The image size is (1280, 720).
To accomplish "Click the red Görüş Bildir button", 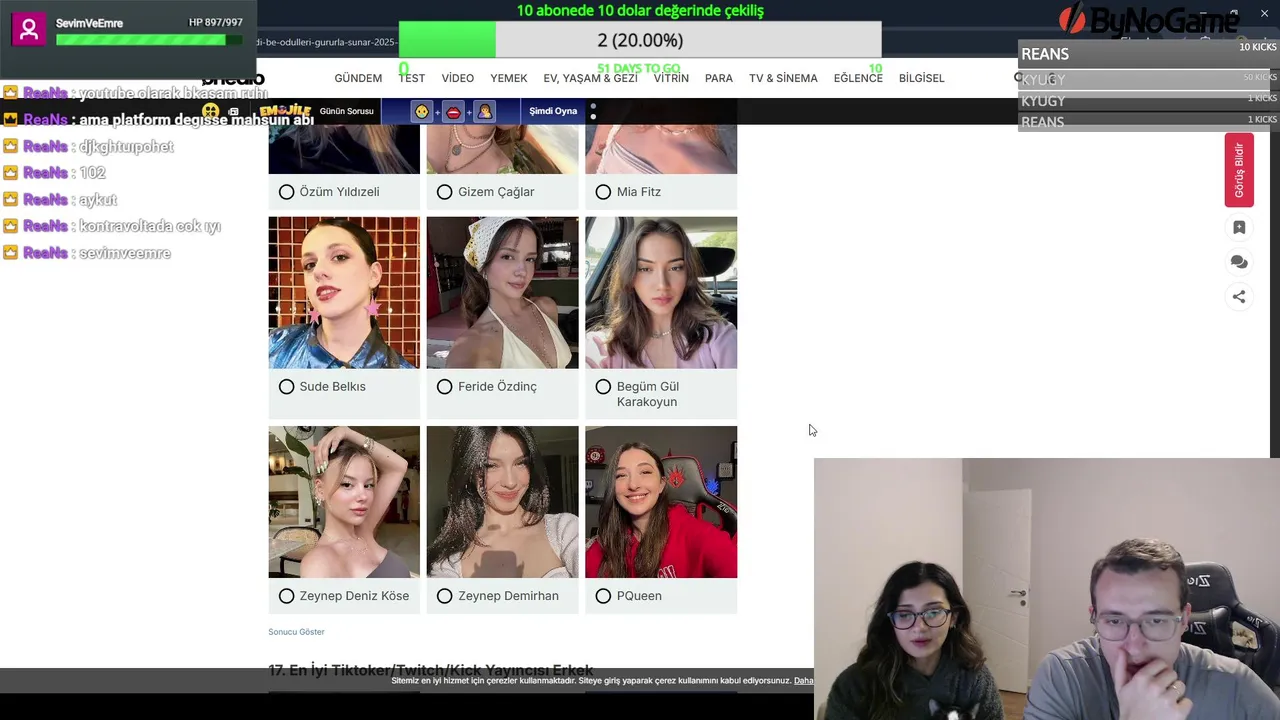I will click(x=1239, y=170).
